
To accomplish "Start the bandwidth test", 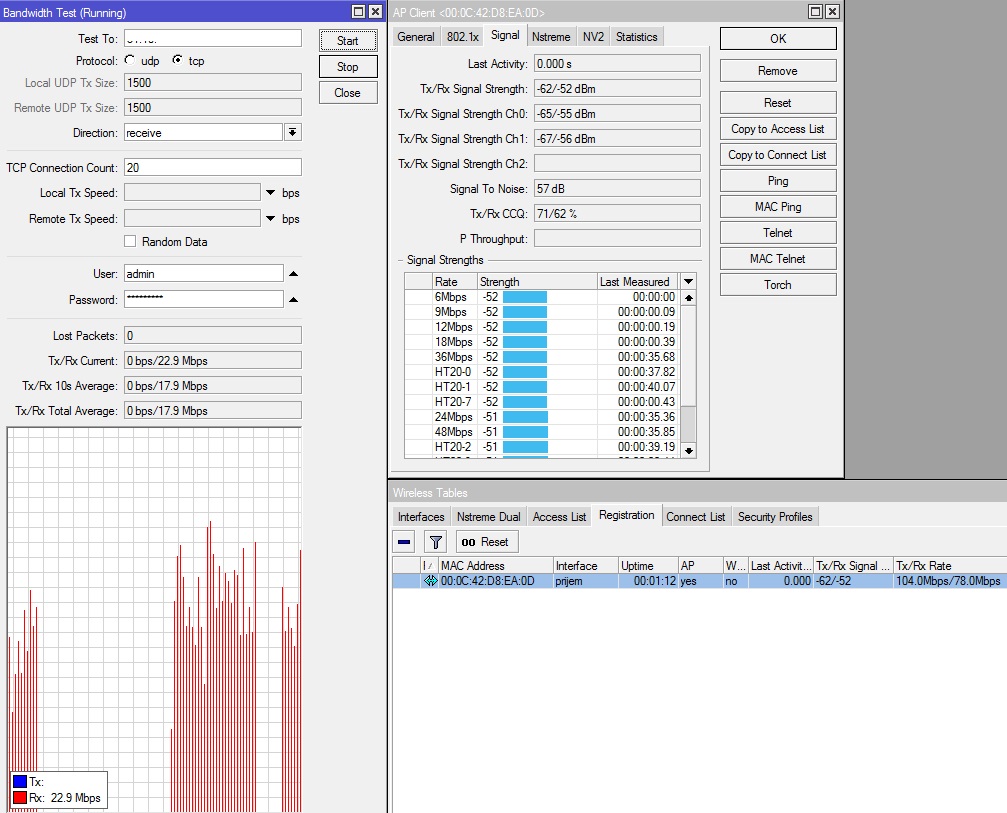I will point(348,40).
